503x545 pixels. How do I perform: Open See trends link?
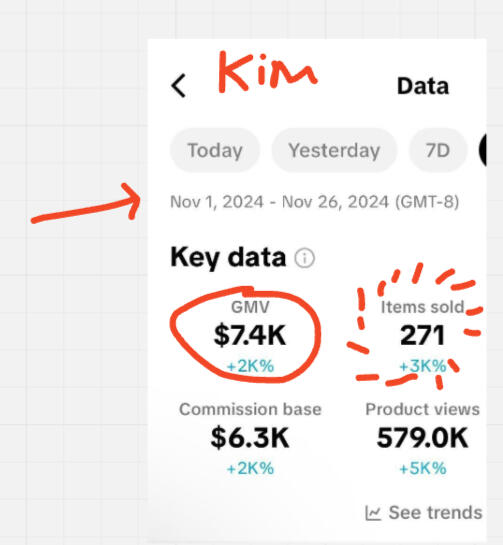(x=424, y=513)
